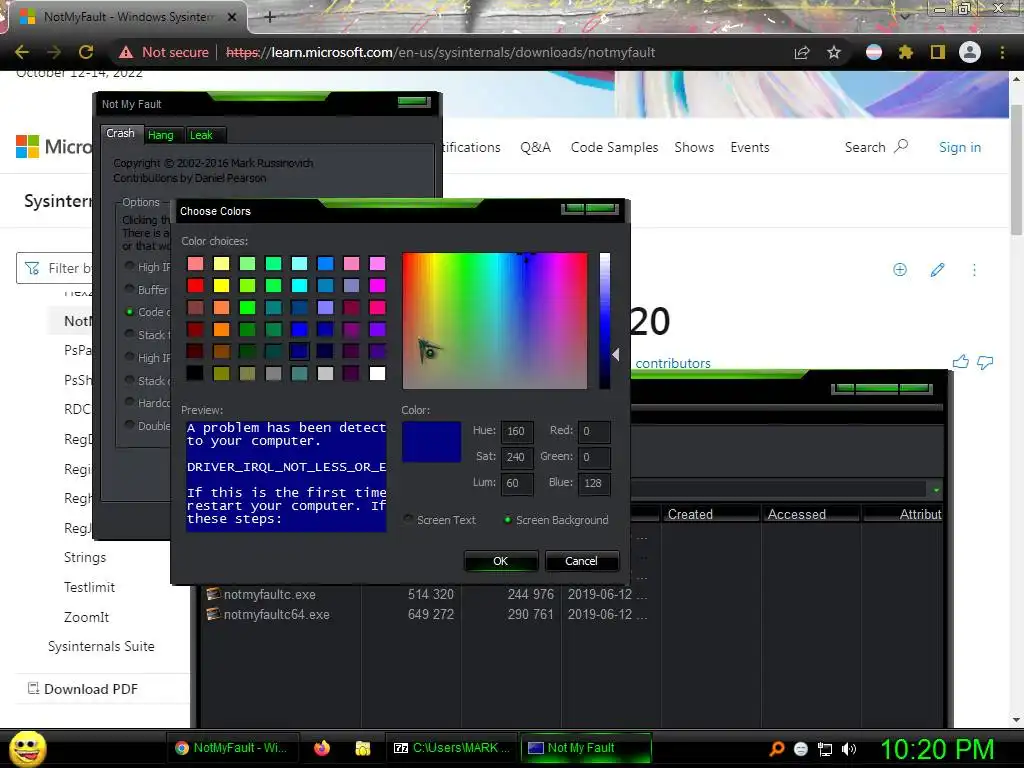Image resolution: width=1024 pixels, height=768 pixels.
Task: Open the contributors link
Action: point(673,363)
